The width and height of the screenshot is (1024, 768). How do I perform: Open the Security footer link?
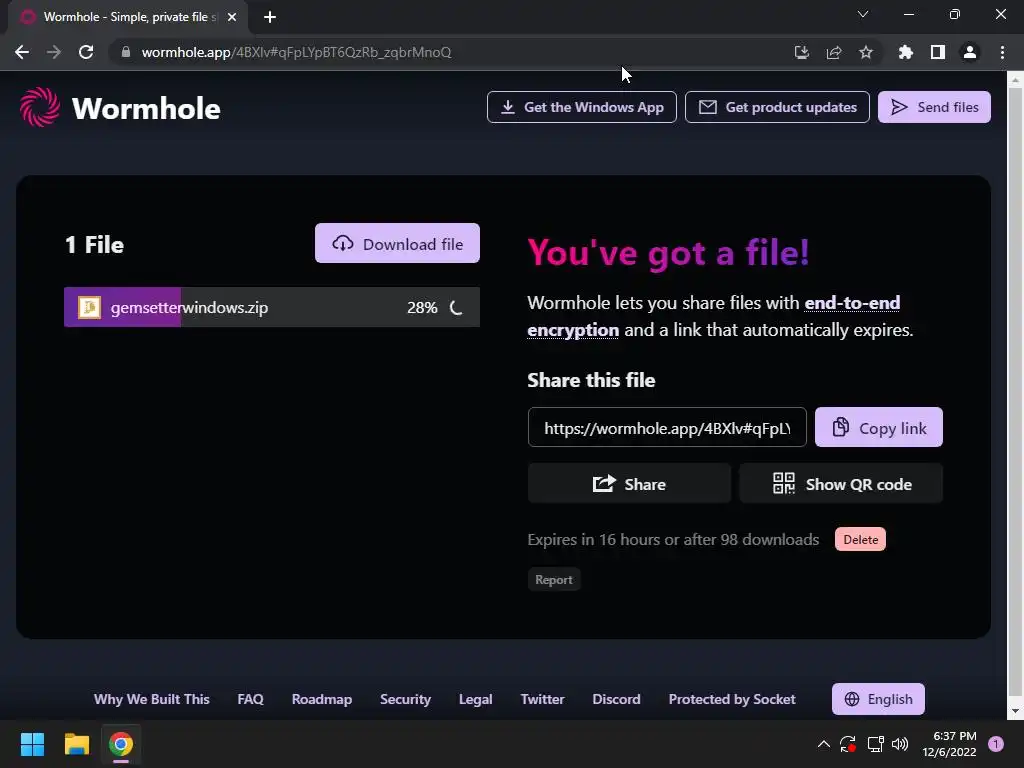coord(405,699)
